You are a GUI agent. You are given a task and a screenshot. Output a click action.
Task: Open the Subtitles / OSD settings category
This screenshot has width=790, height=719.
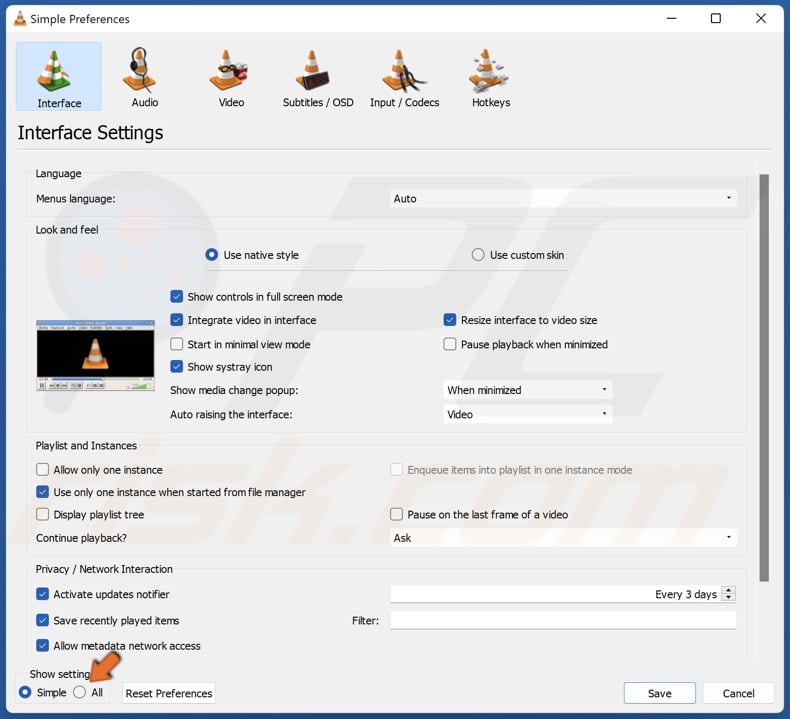(318, 77)
